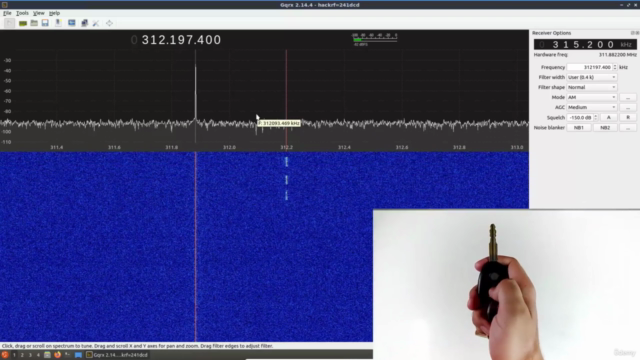The height and width of the screenshot is (360, 640).
Task: Click the 312.8 label on frequency axis
Action: (x=459, y=147)
